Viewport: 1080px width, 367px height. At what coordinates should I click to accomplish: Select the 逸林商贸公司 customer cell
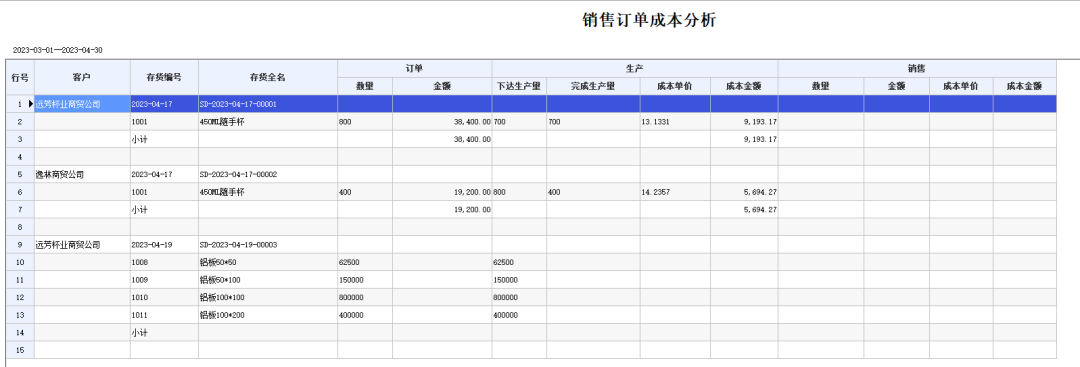point(82,174)
